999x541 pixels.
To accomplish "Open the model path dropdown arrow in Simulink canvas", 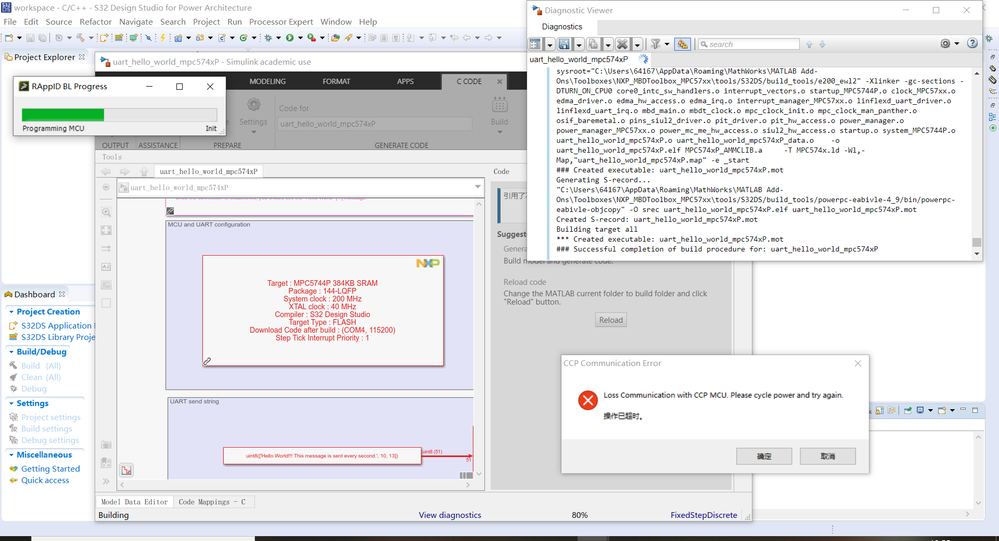I will tap(477, 187).
